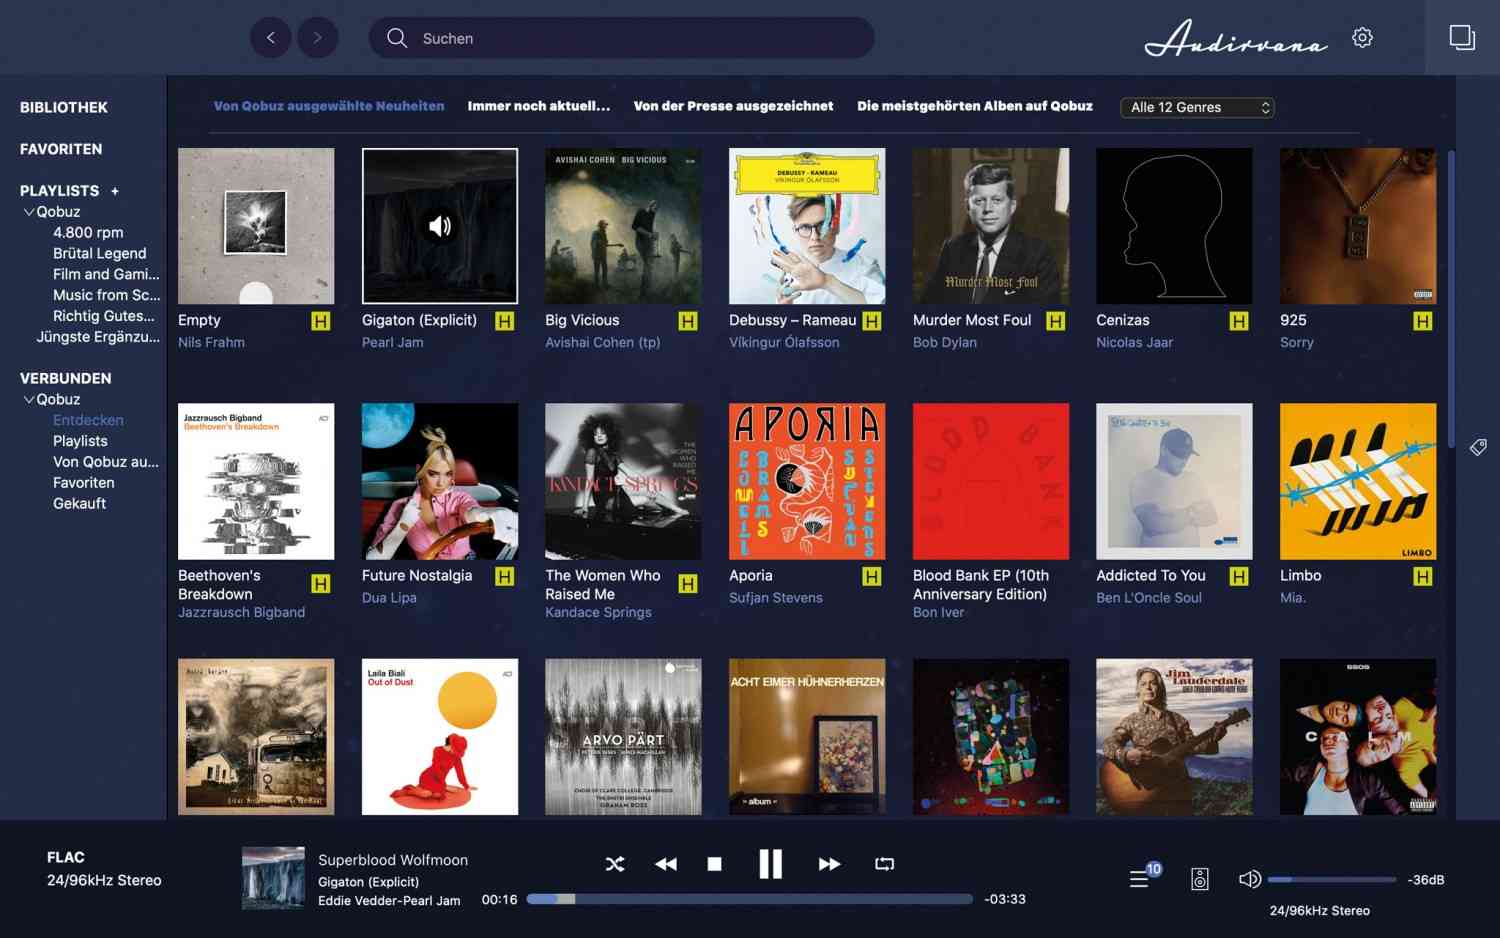Click Hi-Res badge beside Aporia
The image size is (1500, 938).
tap(872, 576)
